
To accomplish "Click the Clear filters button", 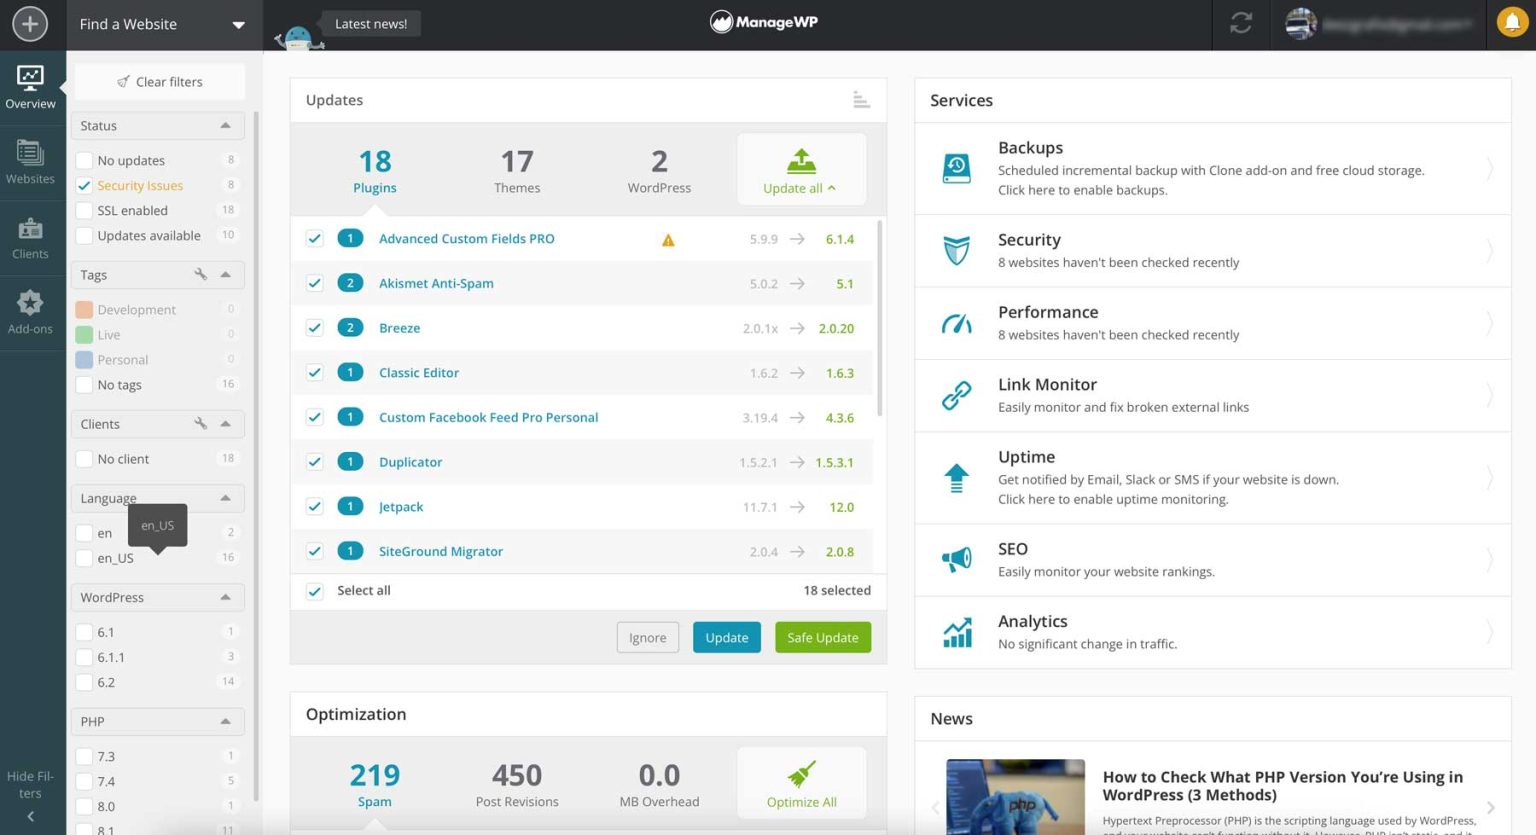I will pyautogui.click(x=158, y=81).
